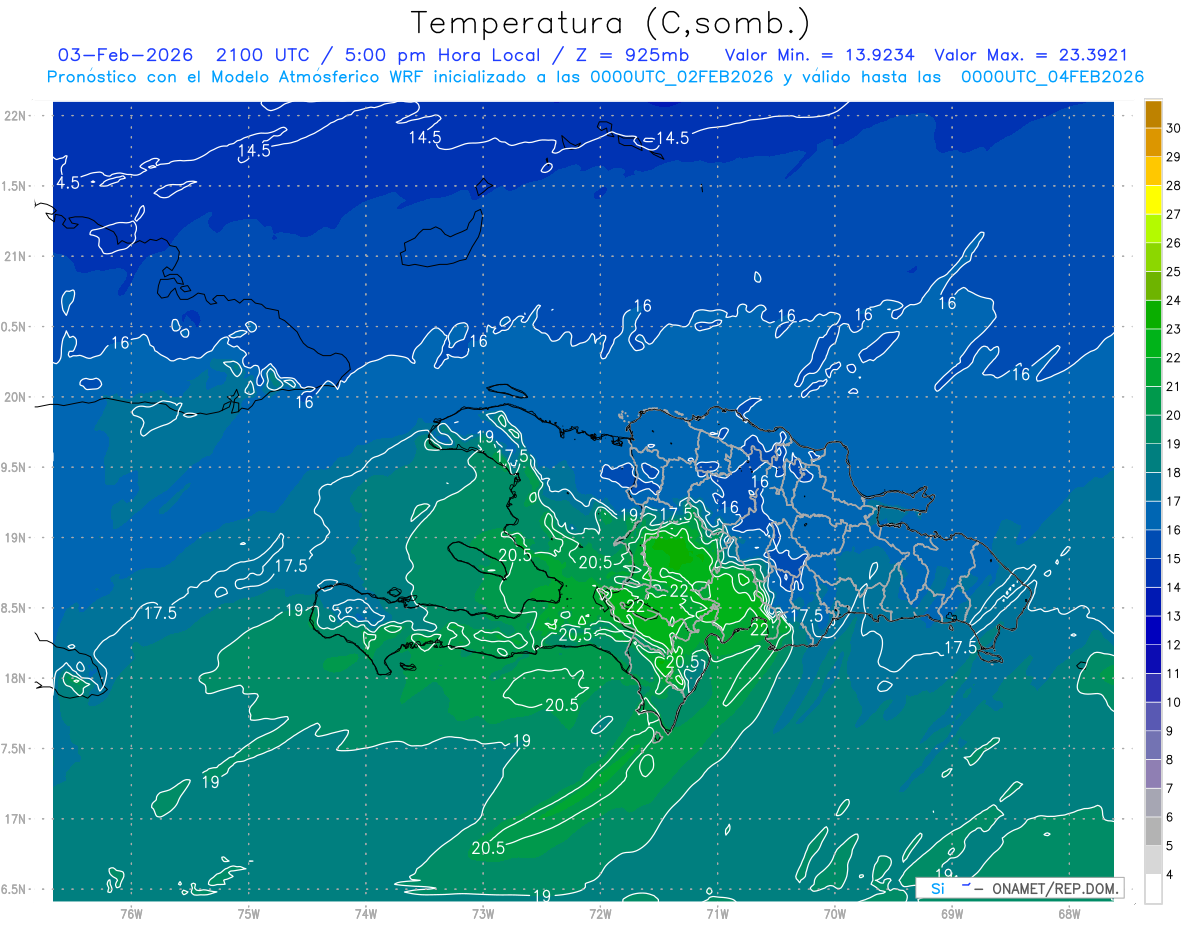
Task: Click the '73W' longitude axis label
Action: [483, 914]
